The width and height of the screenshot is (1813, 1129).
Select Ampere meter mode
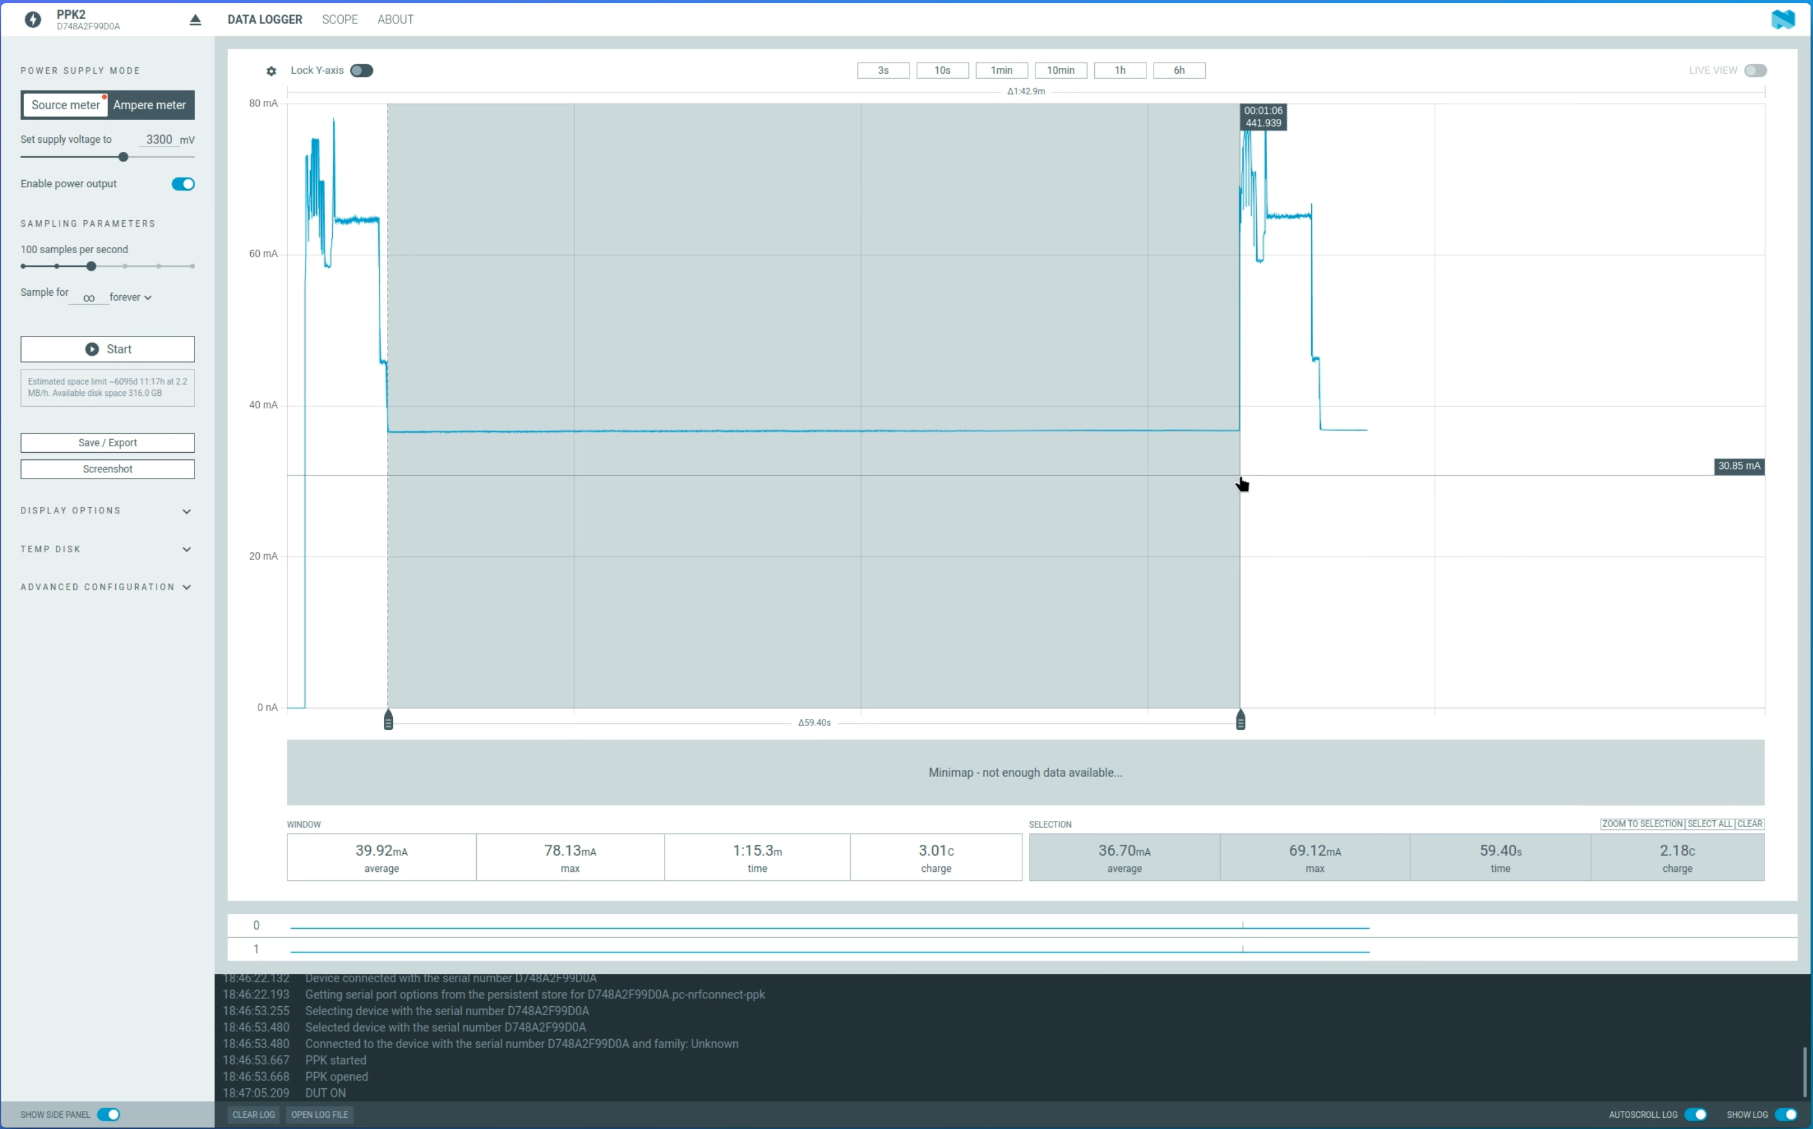(x=150, y=105)
